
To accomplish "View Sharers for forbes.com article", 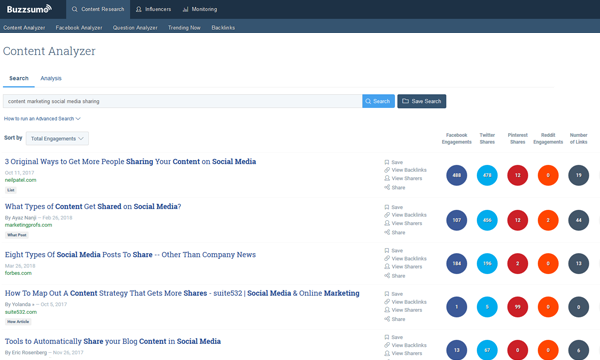I will click(x=403, y=267).
